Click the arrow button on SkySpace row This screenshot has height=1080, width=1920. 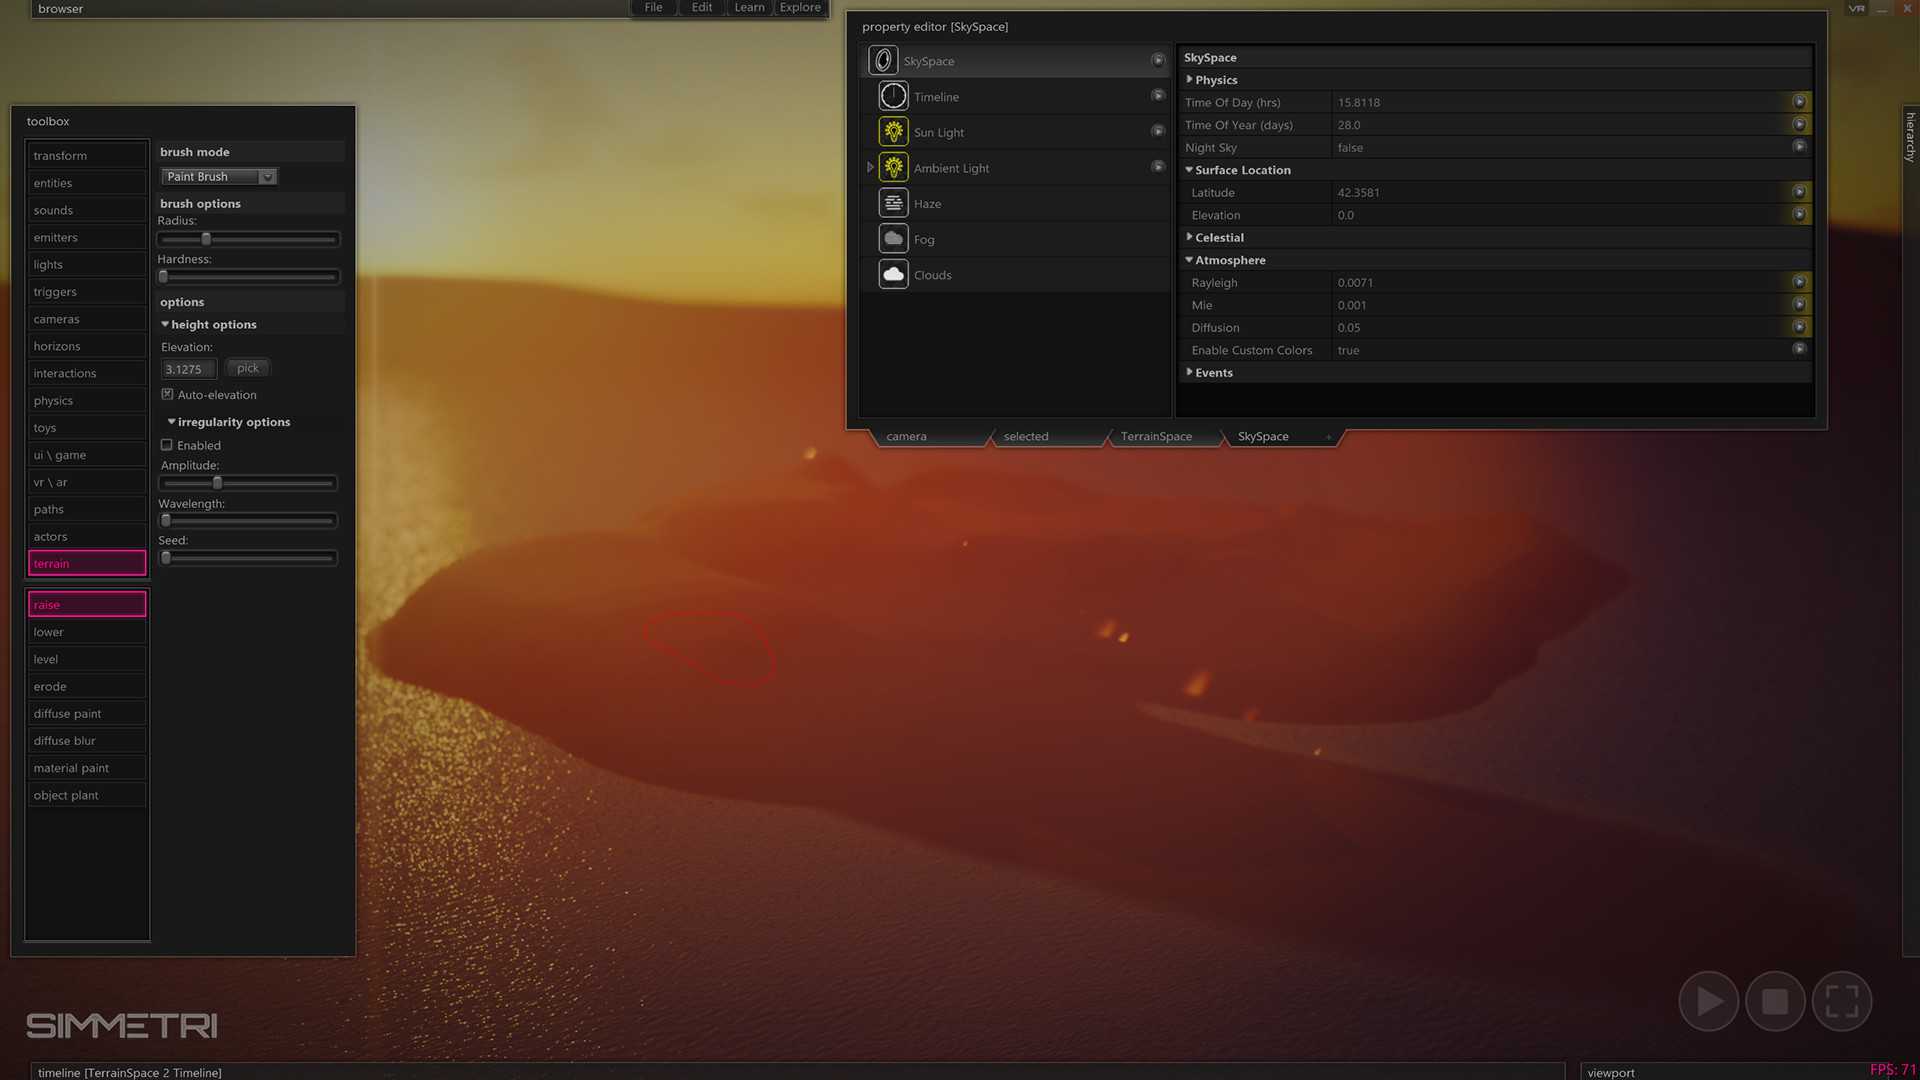point(1158,60)
